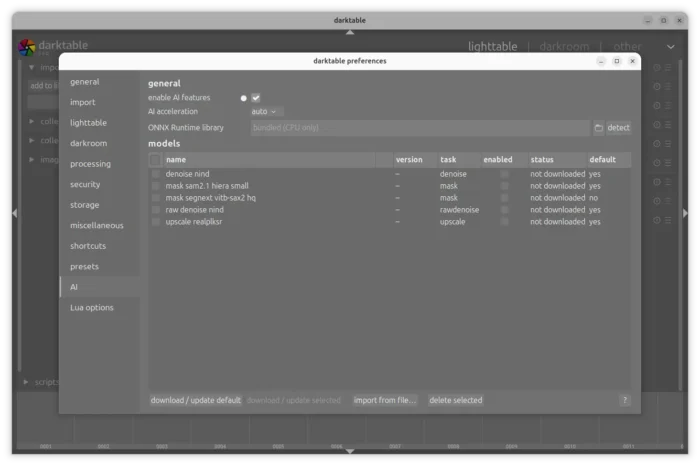This screenshot has width=700, height=466.
Task: Click 'not downloaded' status of denoise nind
Action: (x=558, y=174)
